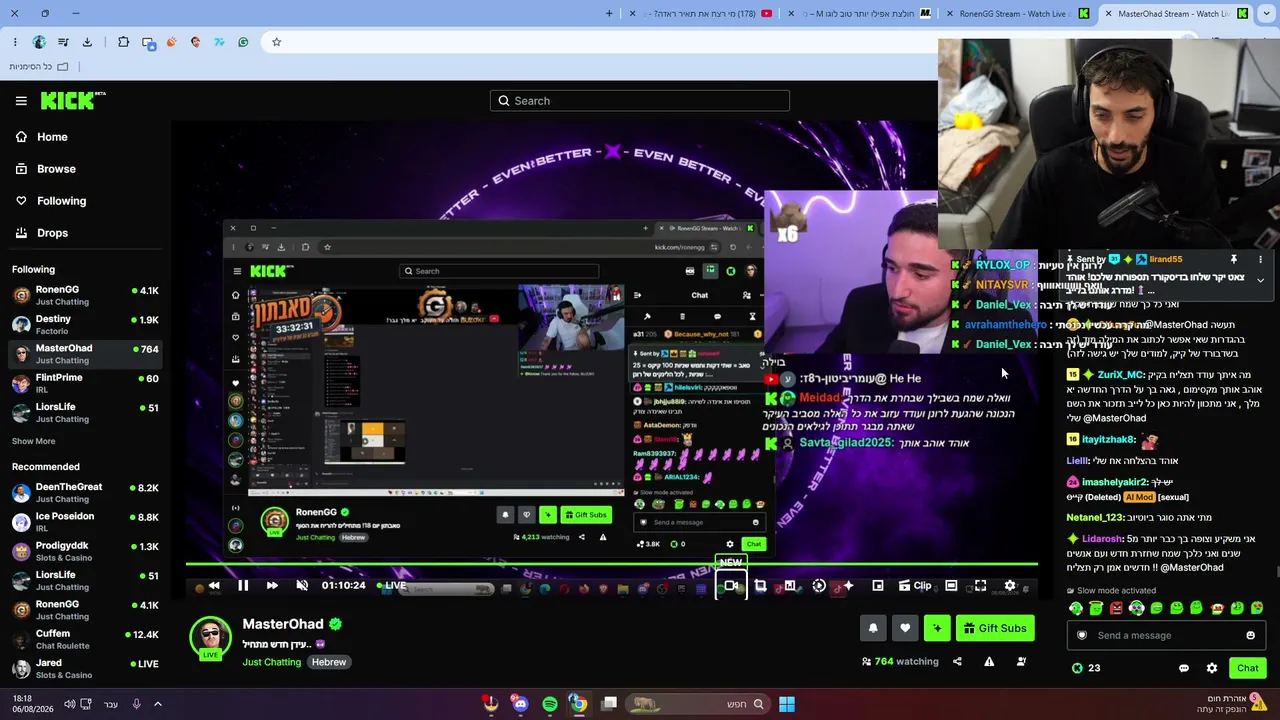This screenshot has width=1280, height=720.
Task: Open video player settings gear
Action: (x=1010, y=586)
